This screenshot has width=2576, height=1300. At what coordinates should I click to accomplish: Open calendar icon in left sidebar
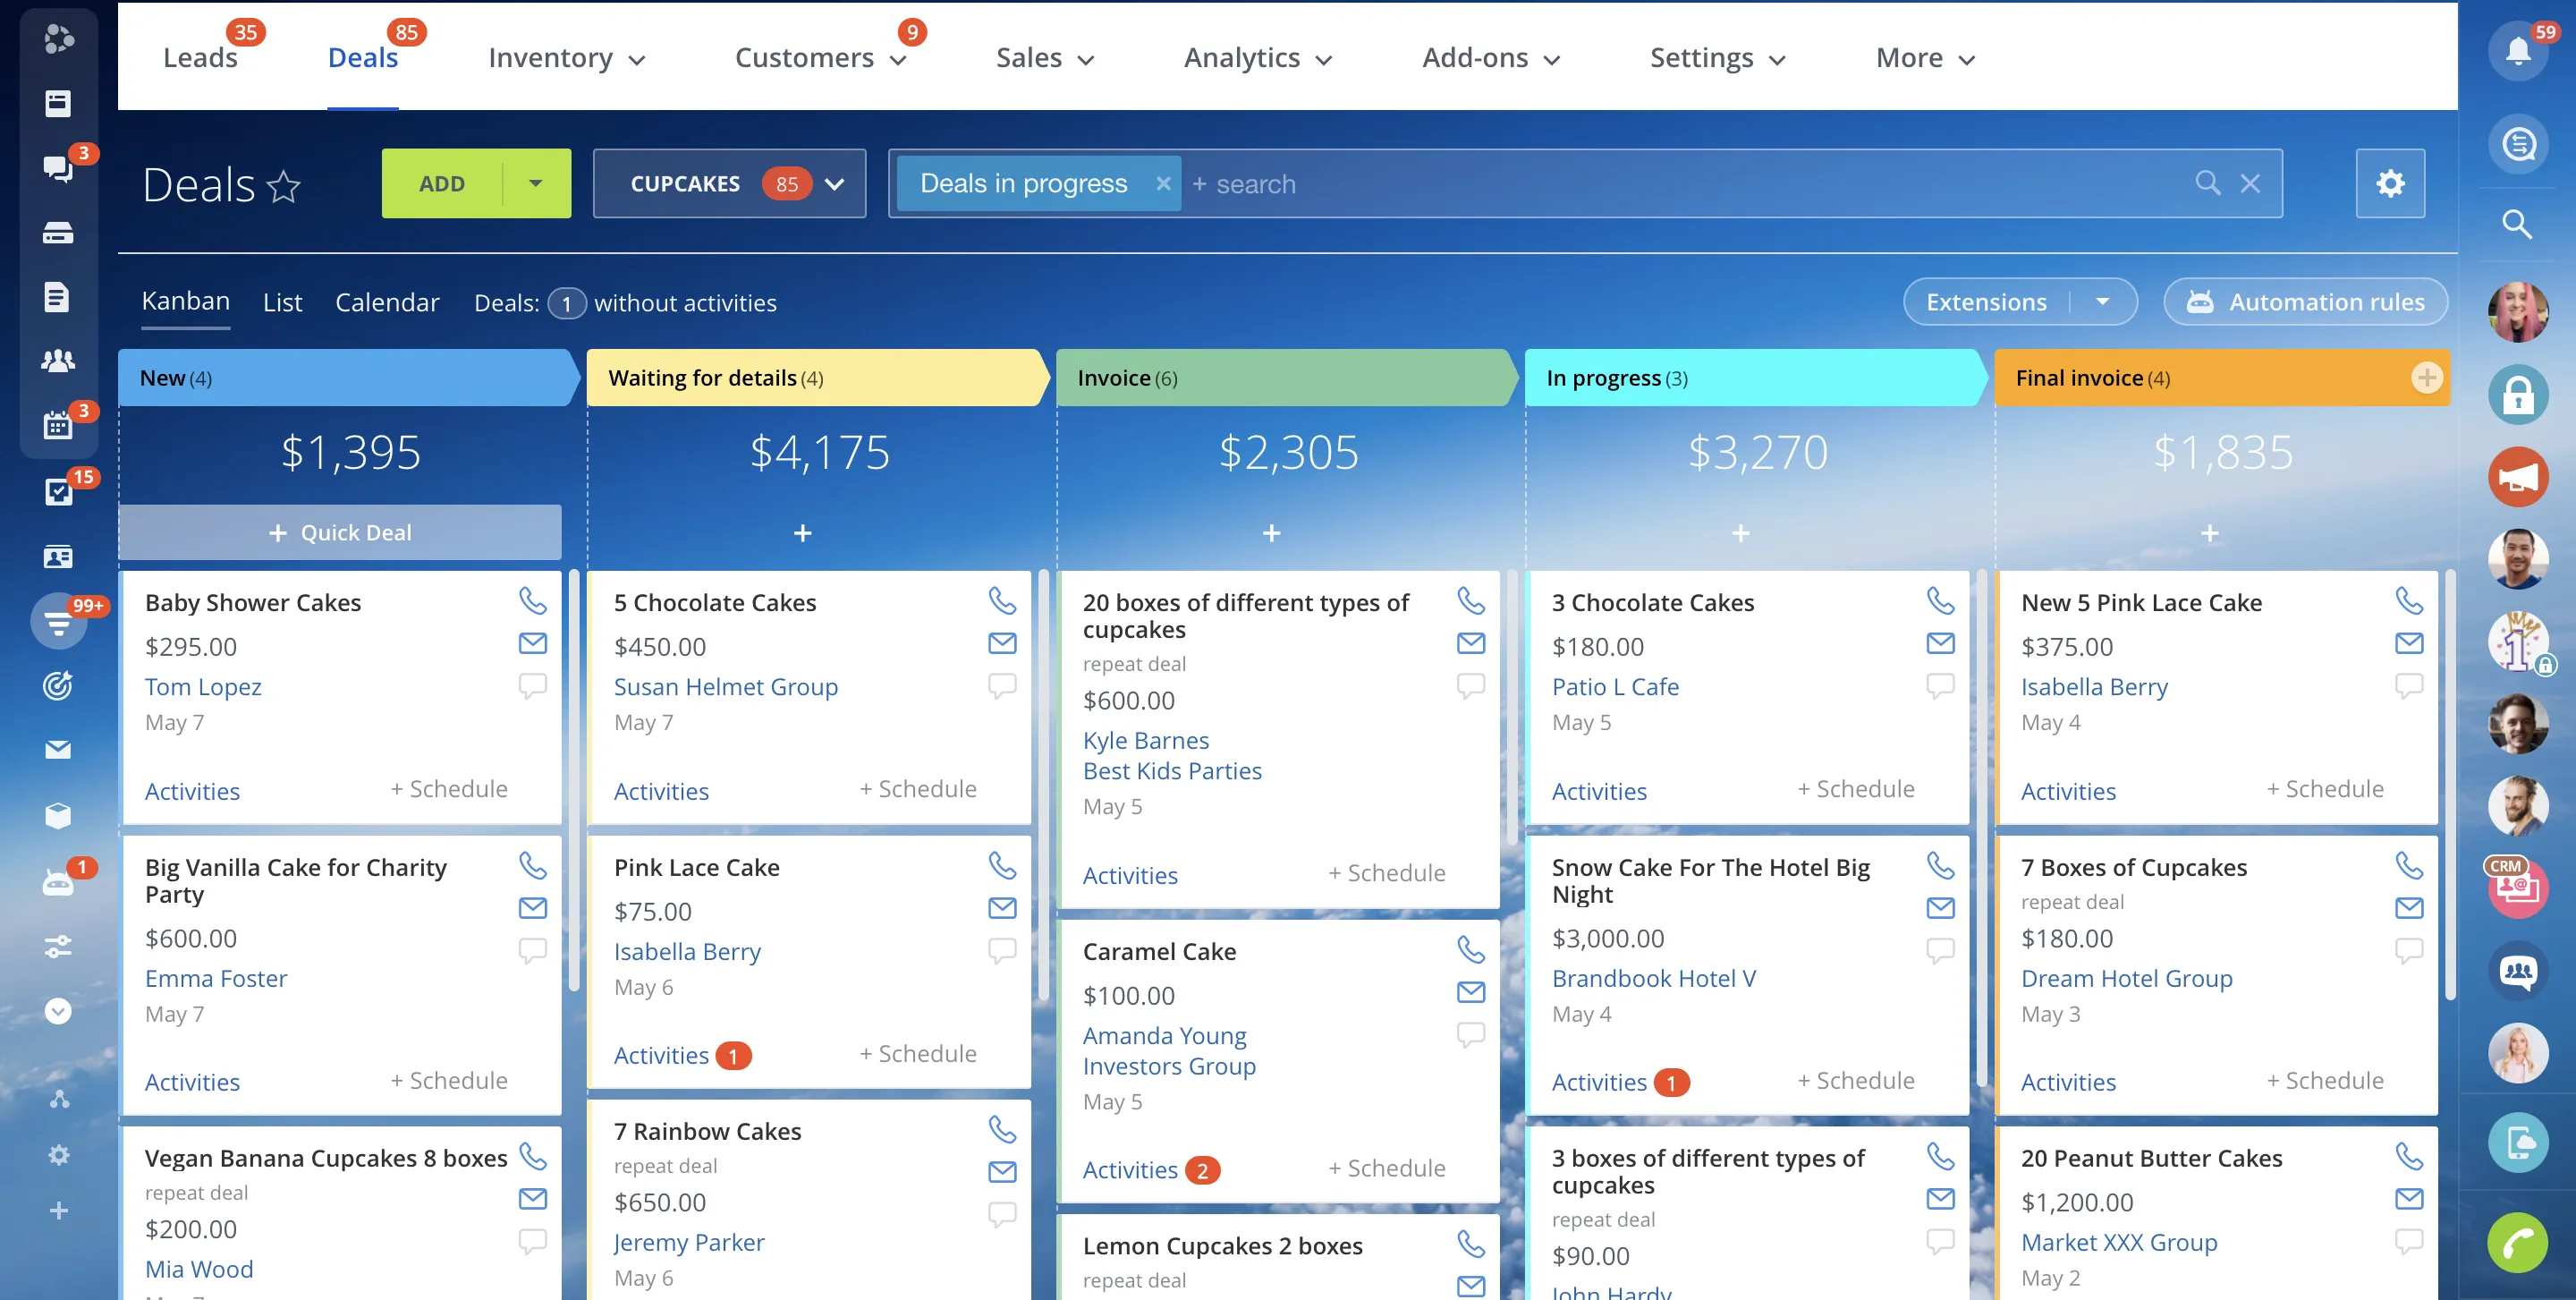pos(58,425)
